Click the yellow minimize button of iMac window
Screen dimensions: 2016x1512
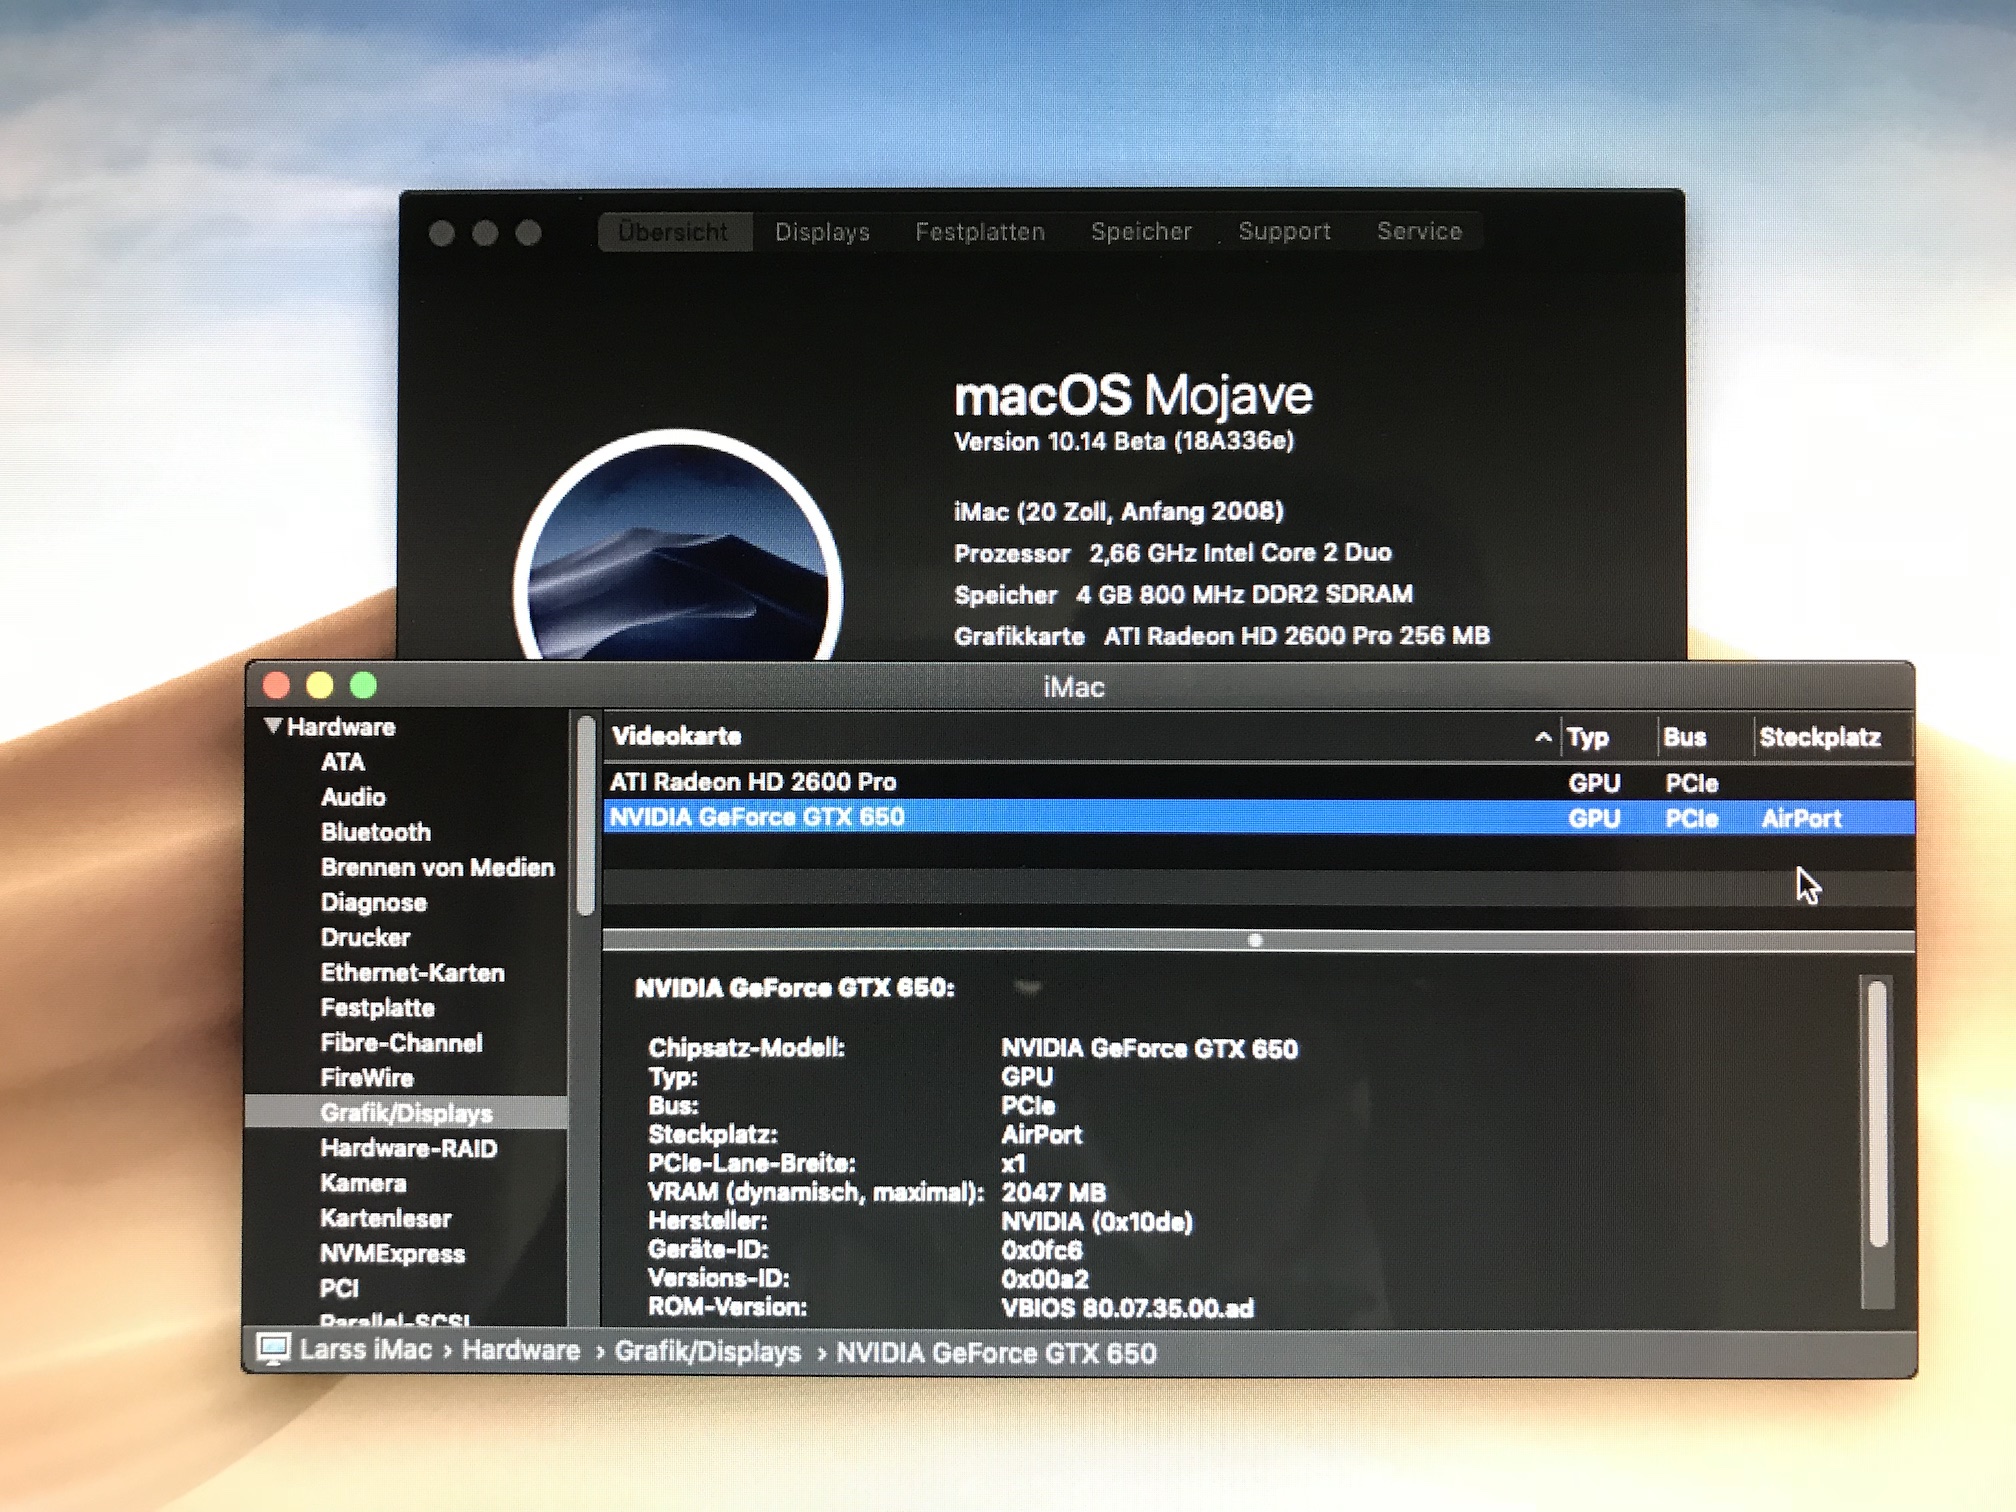pos(320,685)
